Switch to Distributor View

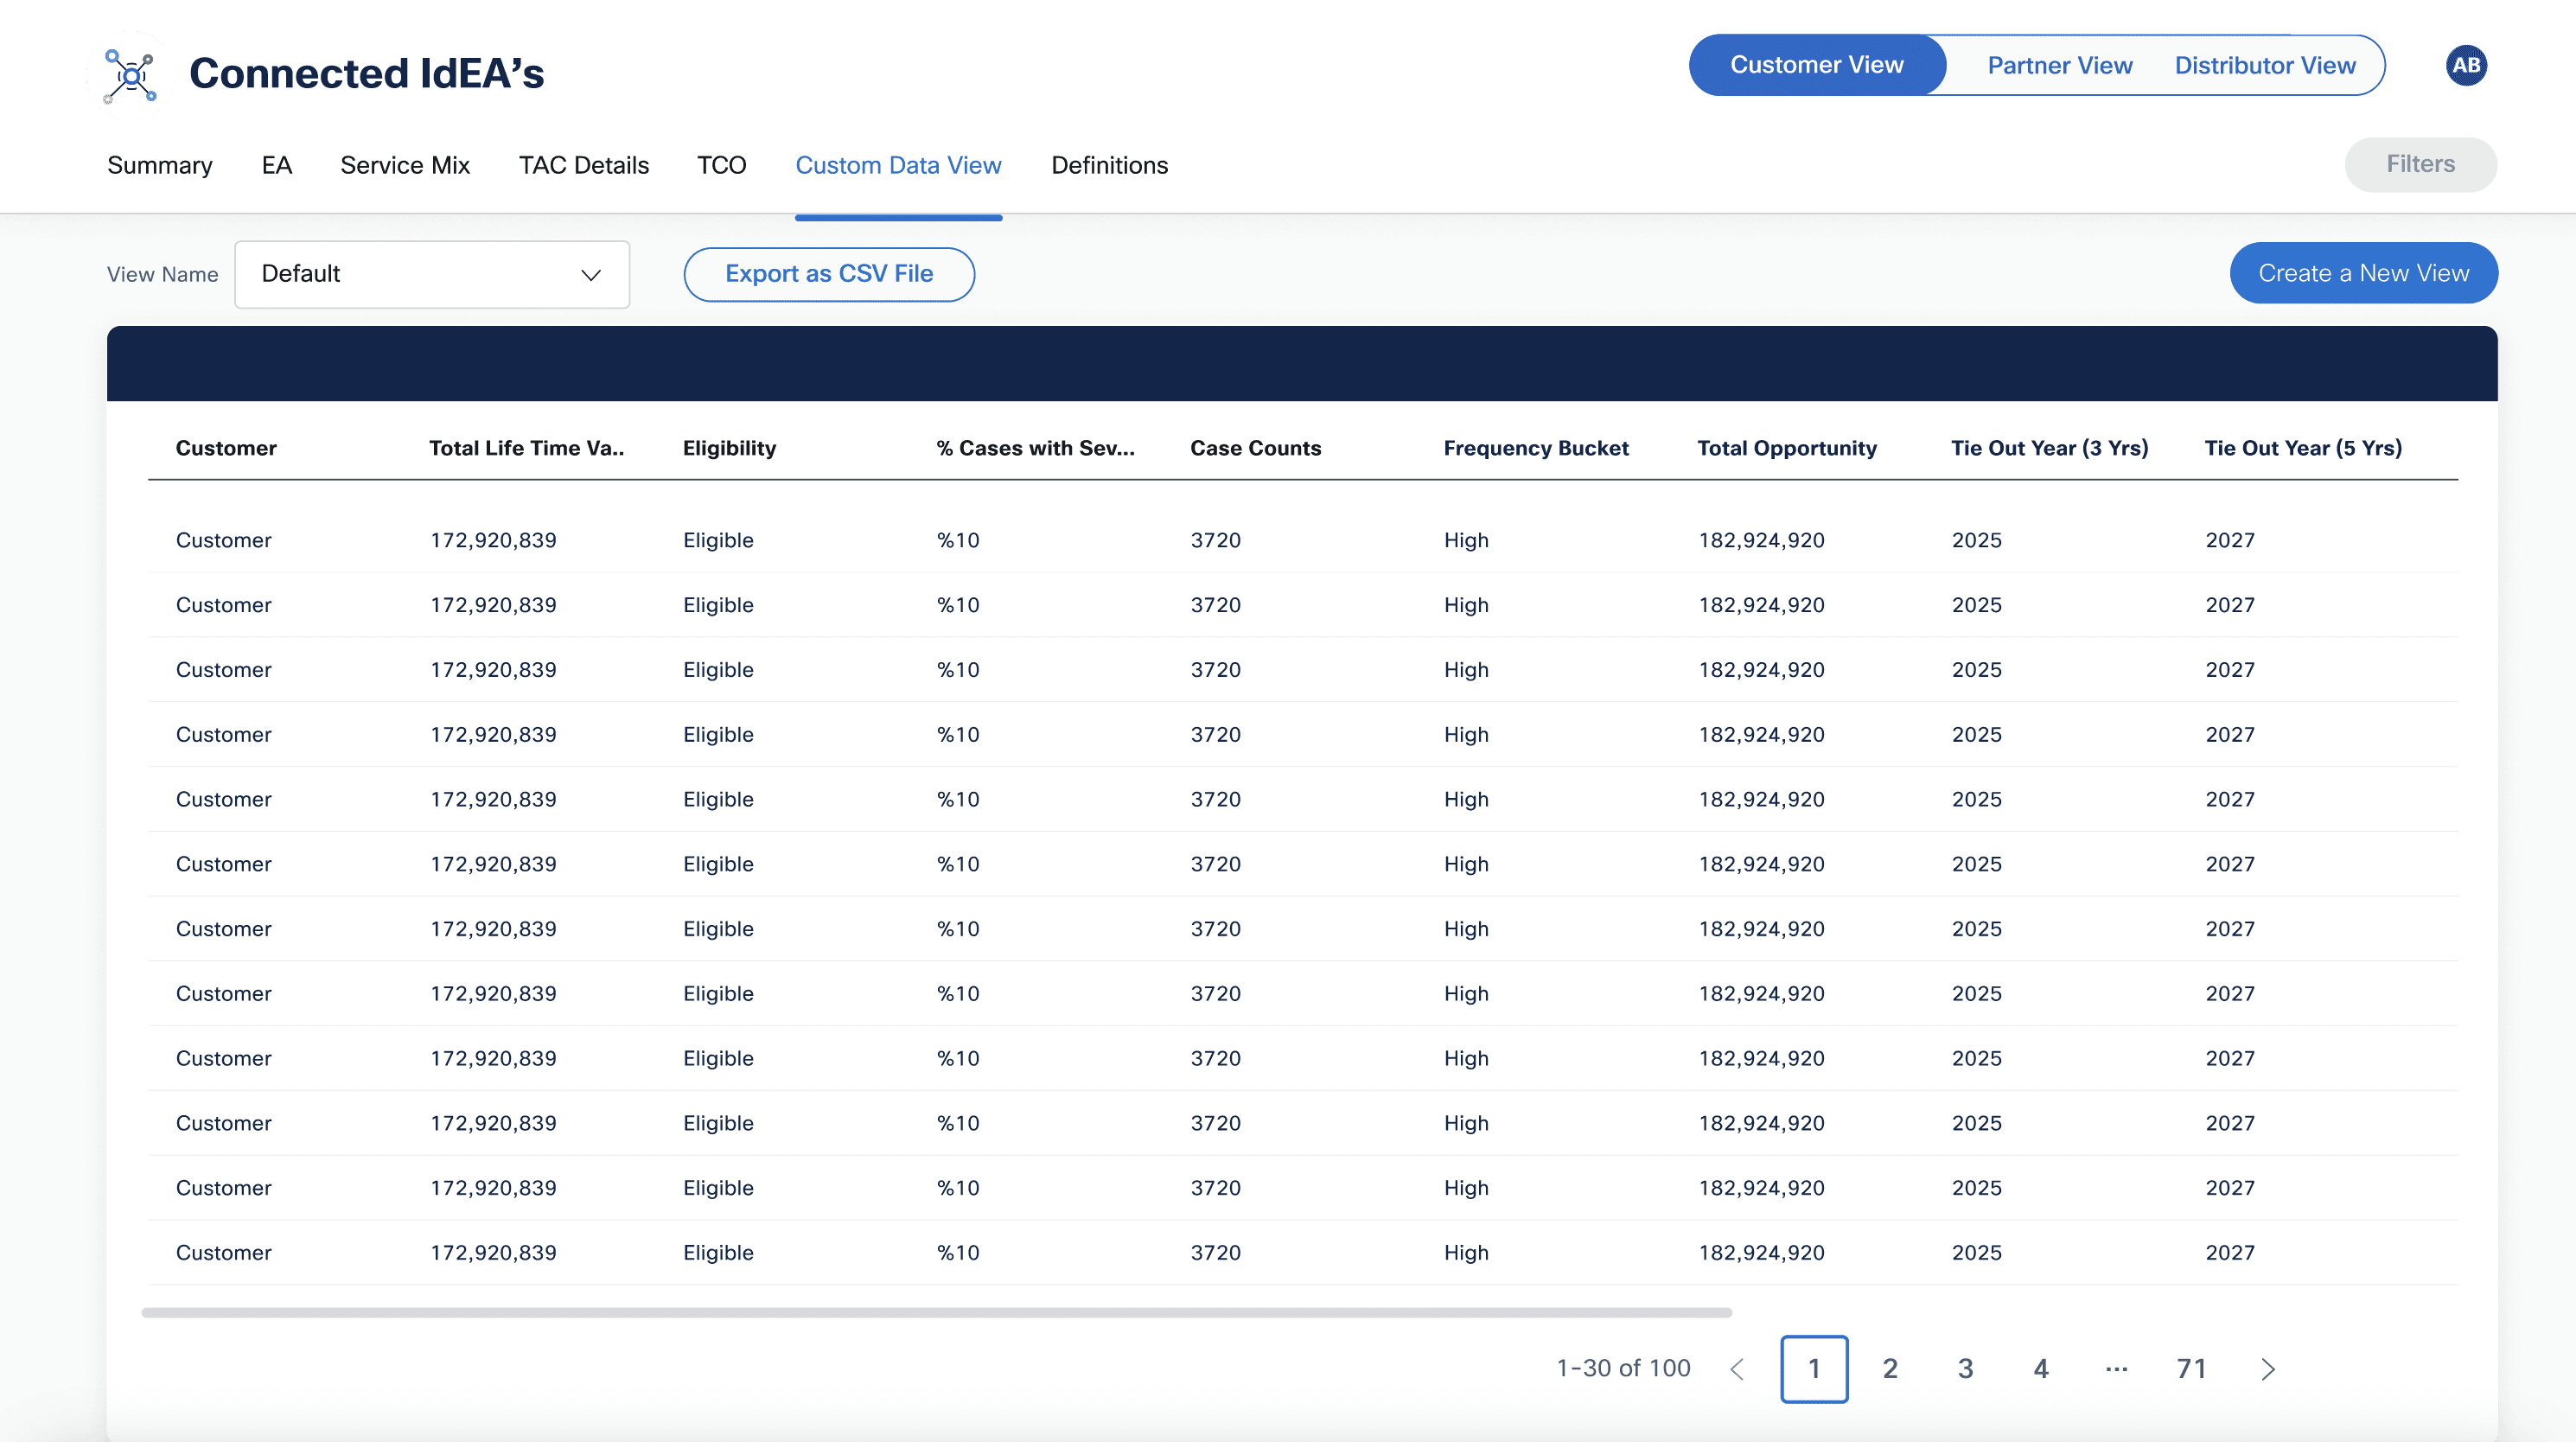tap(2265, 66)
